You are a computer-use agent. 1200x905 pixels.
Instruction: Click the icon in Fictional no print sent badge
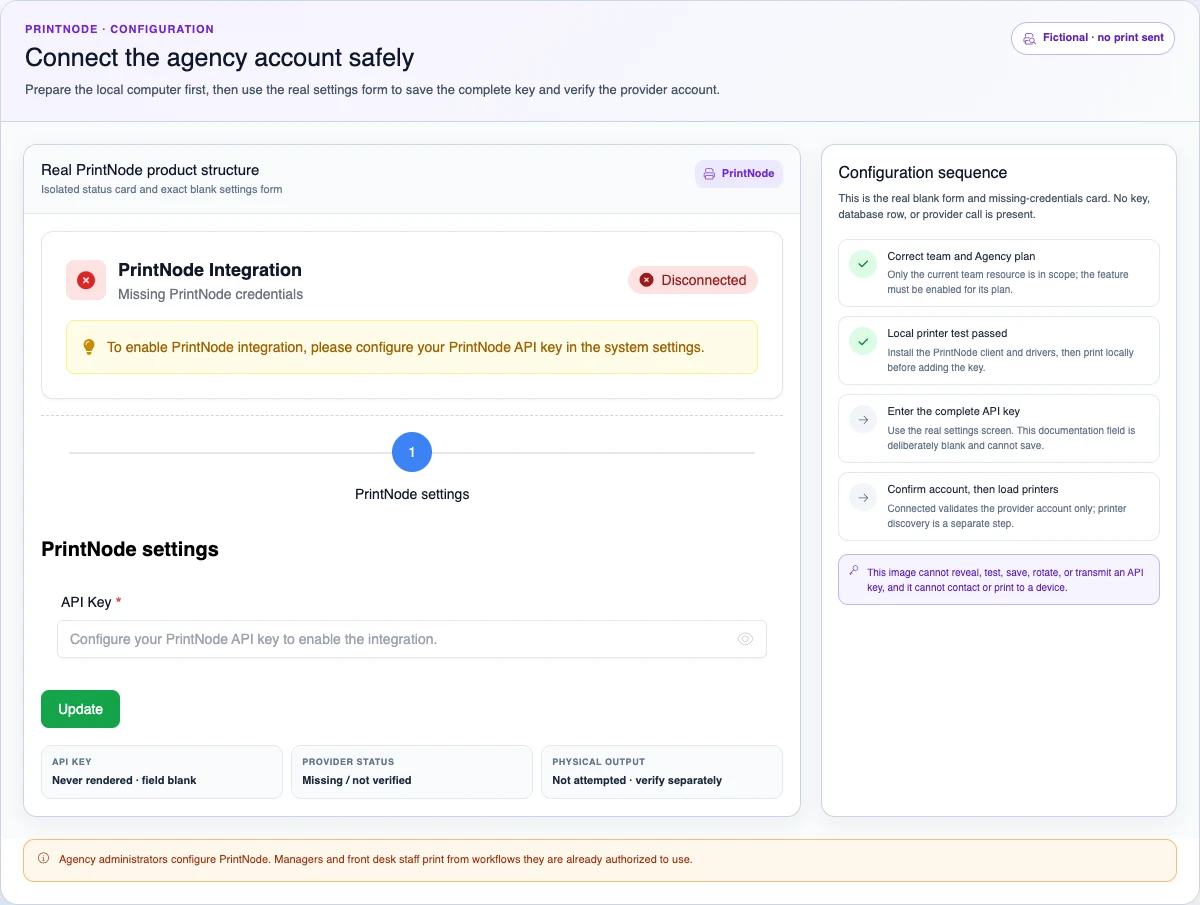(1029, 38)
